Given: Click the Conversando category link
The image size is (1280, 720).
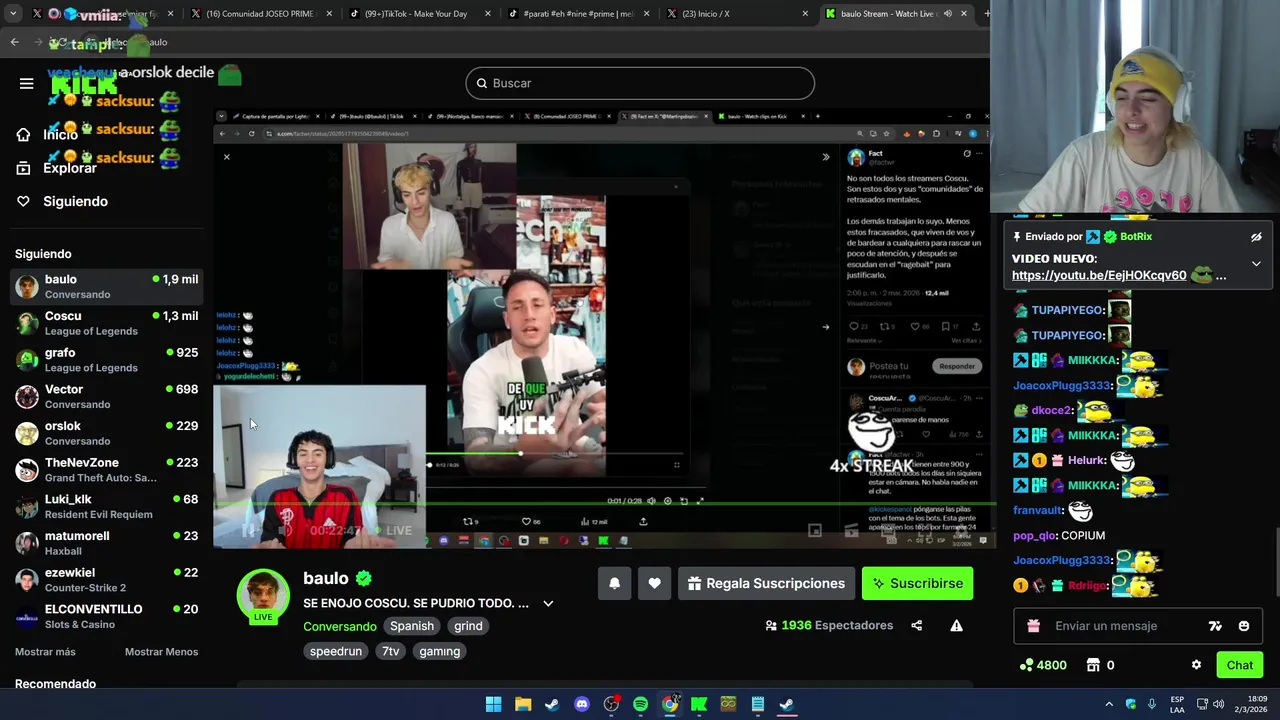Looking at the screenshot, I should (x=340, y=626).
